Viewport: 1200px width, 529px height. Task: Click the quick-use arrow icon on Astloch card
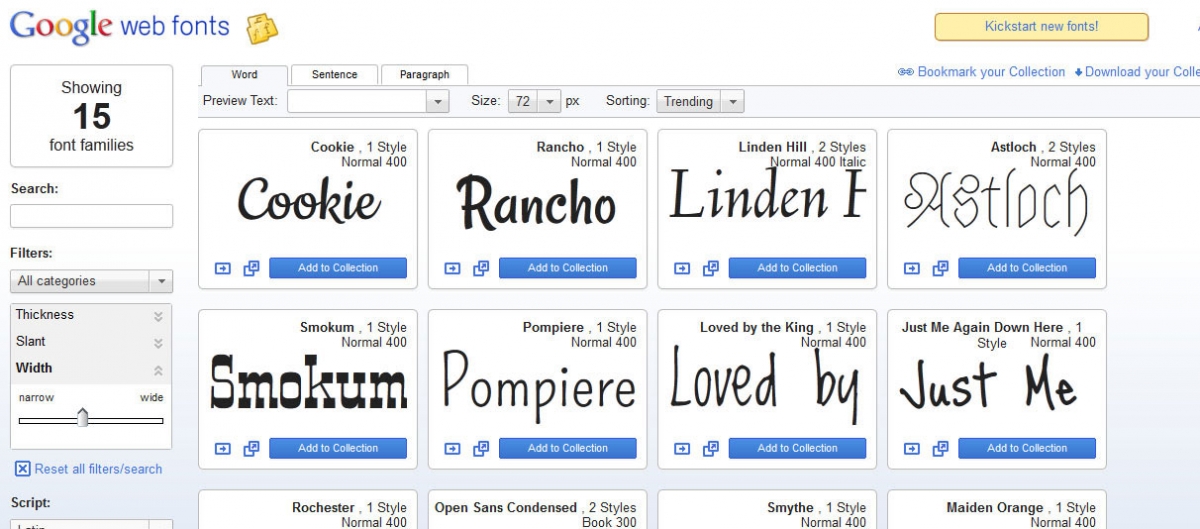pos(912,268)
